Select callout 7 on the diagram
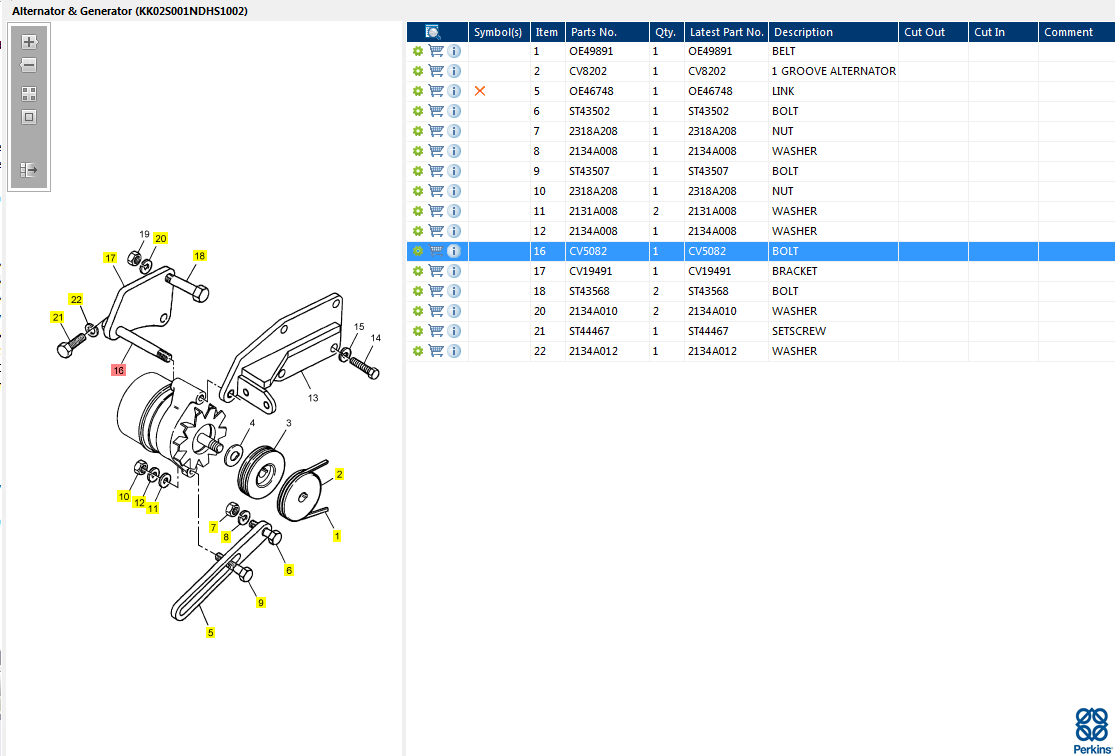The image size is (1115, 756). click(213, 527)
